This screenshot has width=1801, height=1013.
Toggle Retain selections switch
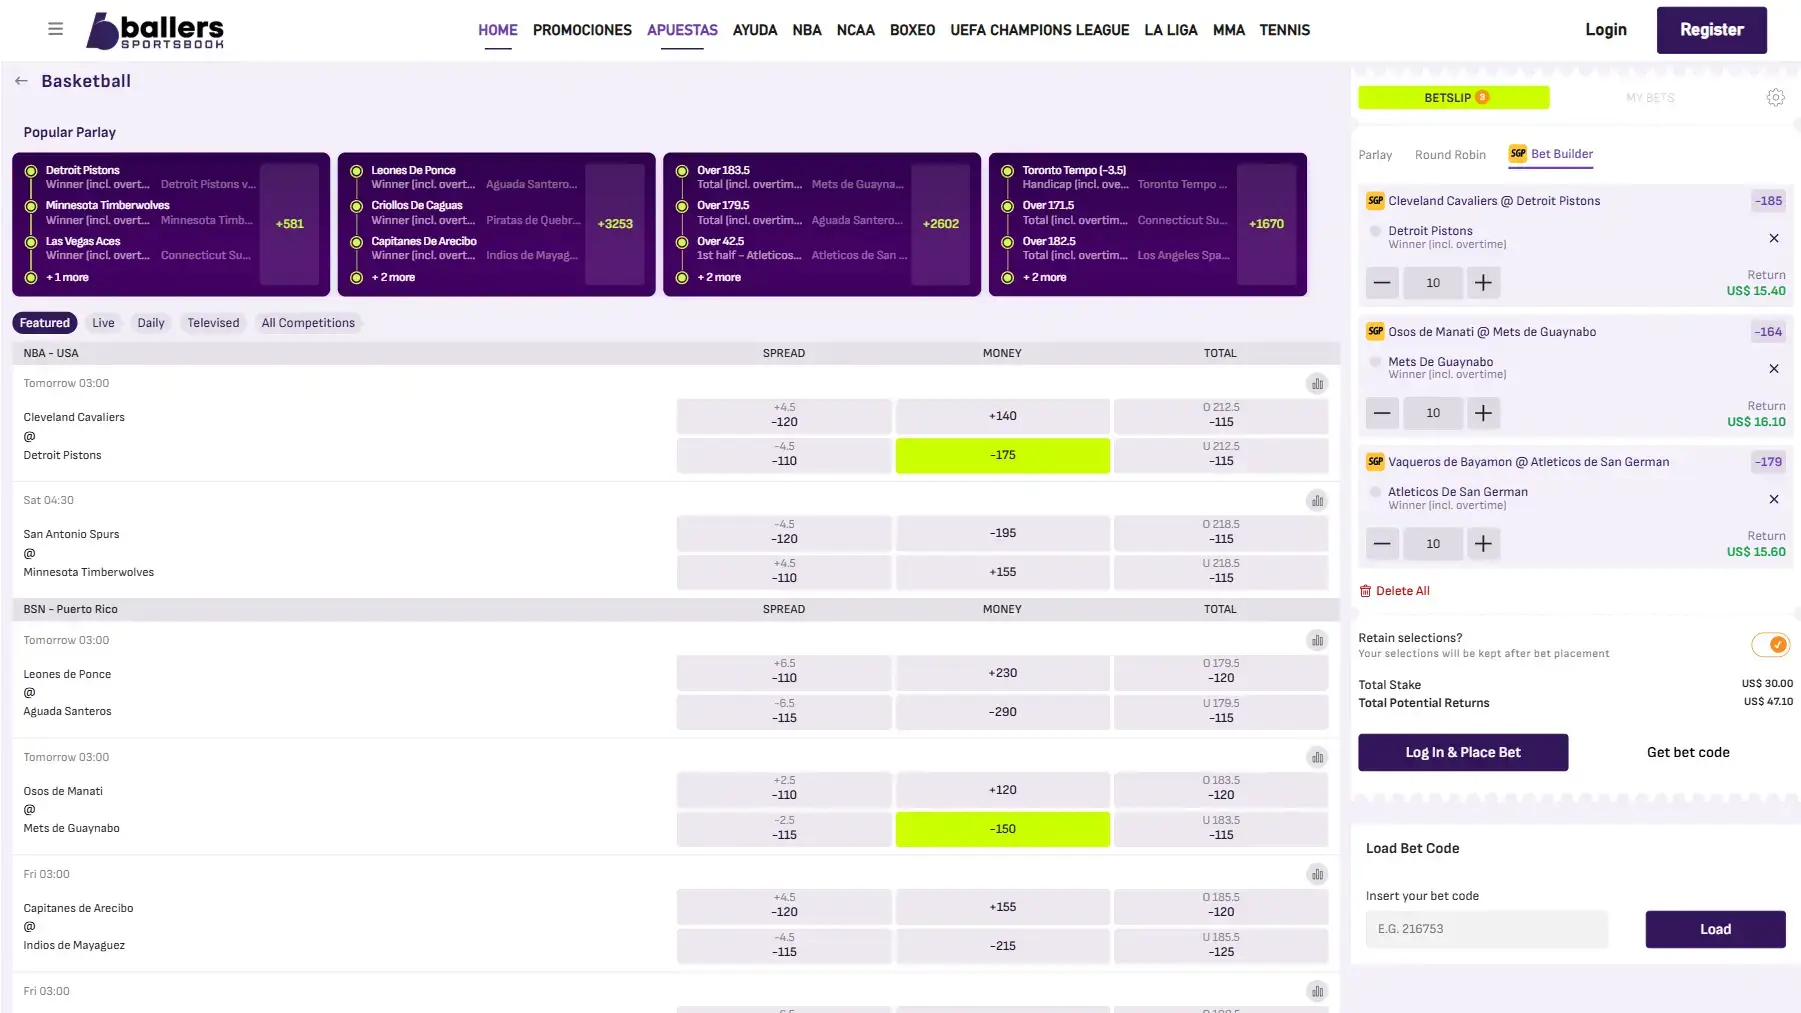click(x=1770, y=645)
